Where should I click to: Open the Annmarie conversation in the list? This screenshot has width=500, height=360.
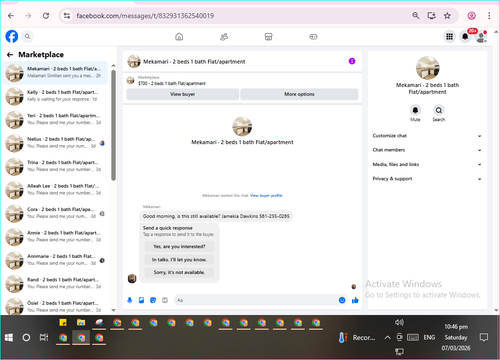[x=55, y=260]
